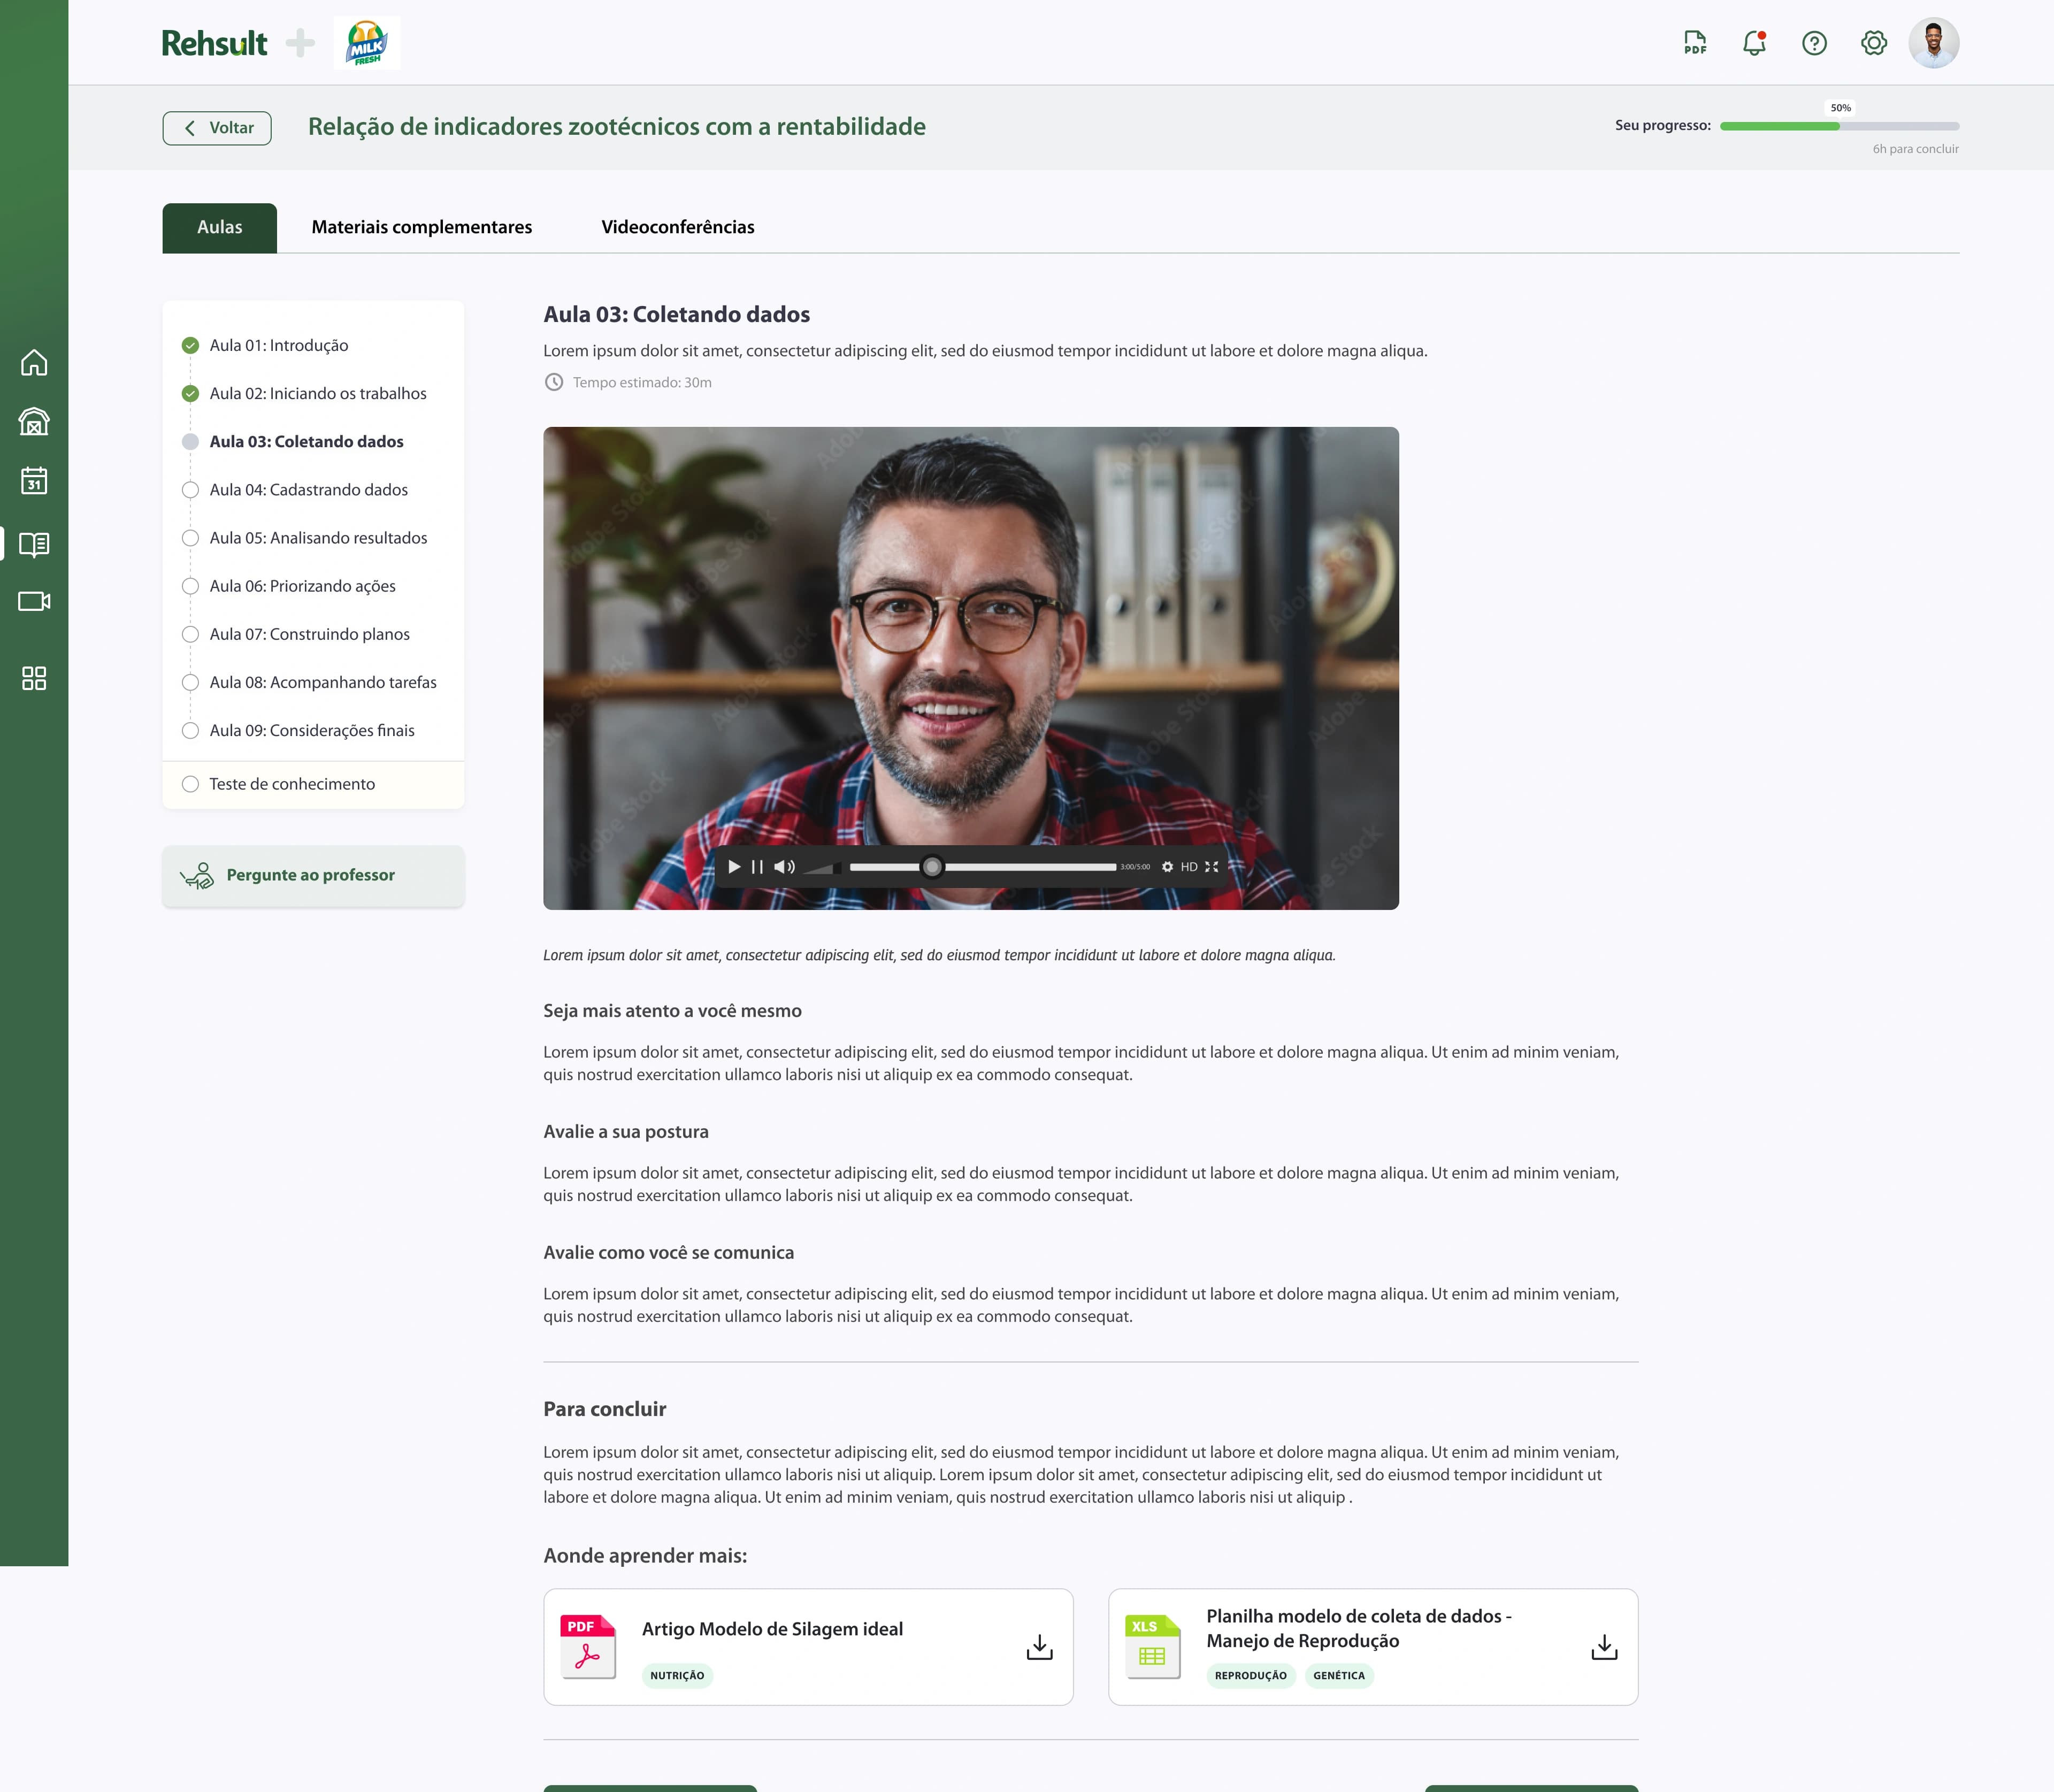2054x1792 pixels.
Task: Select Aula 06: Priorizando ações
Action: [303, 586]
